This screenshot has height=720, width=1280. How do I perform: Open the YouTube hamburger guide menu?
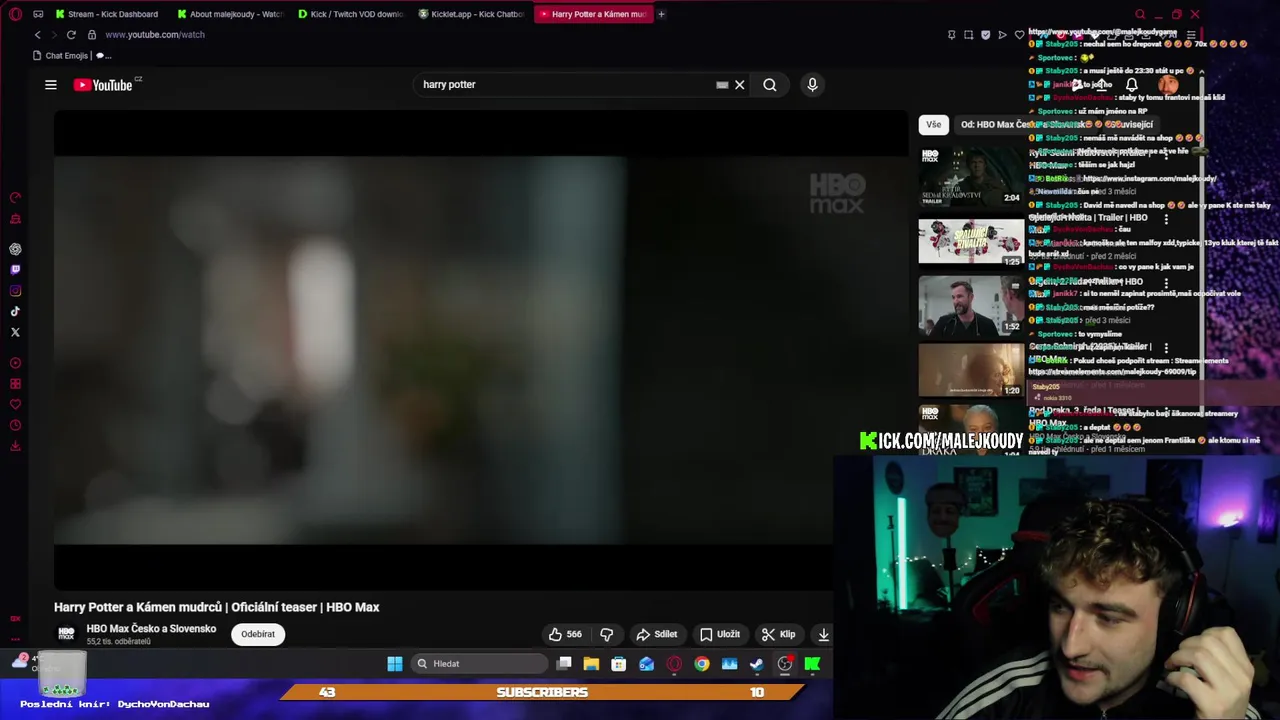[x=51, y=85]
